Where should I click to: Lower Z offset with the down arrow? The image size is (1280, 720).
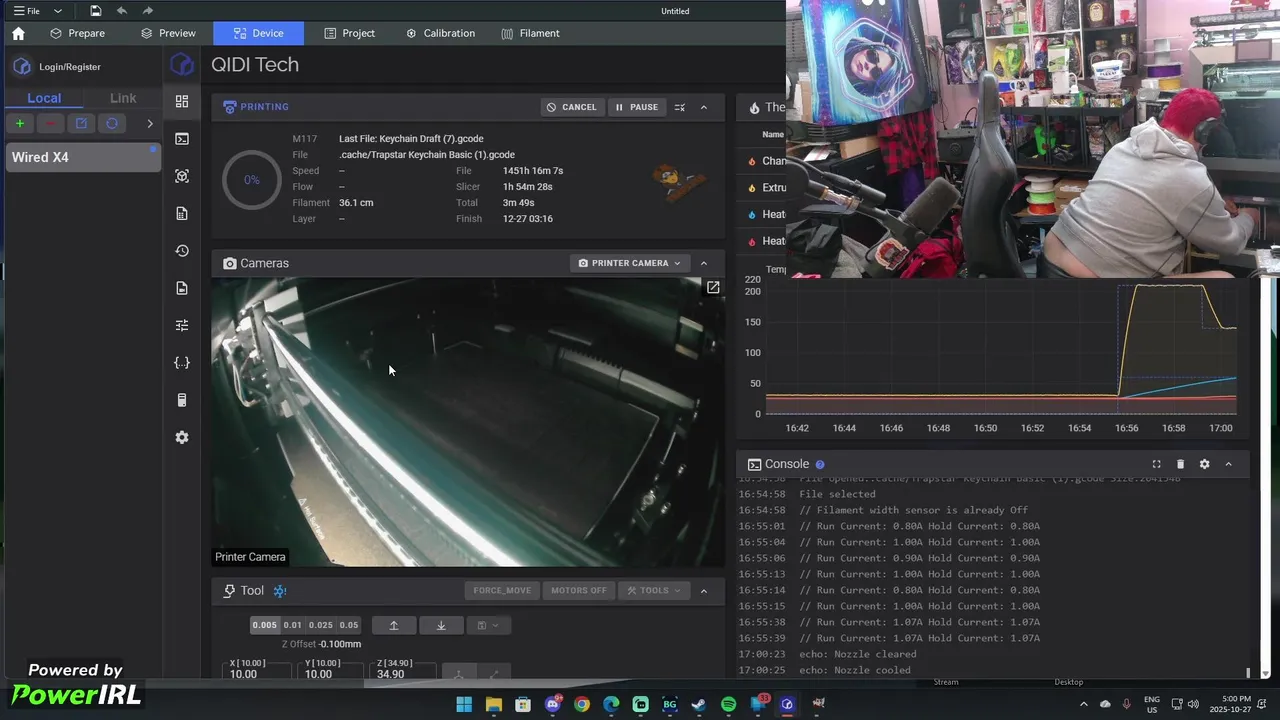coord(441,625)
